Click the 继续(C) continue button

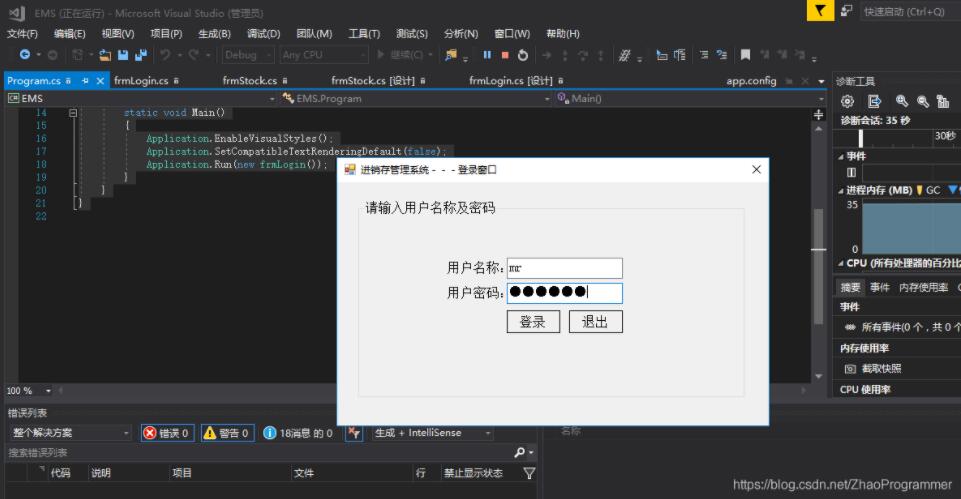400,55
